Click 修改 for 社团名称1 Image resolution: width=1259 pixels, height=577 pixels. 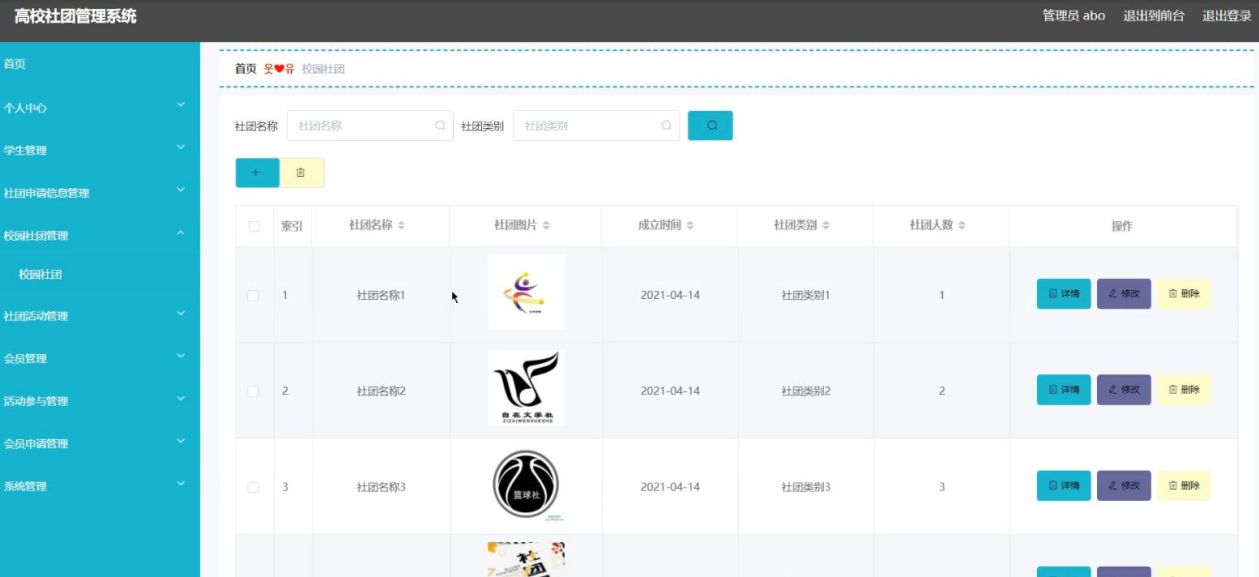pyautogui.click(x=1124, y=294)
